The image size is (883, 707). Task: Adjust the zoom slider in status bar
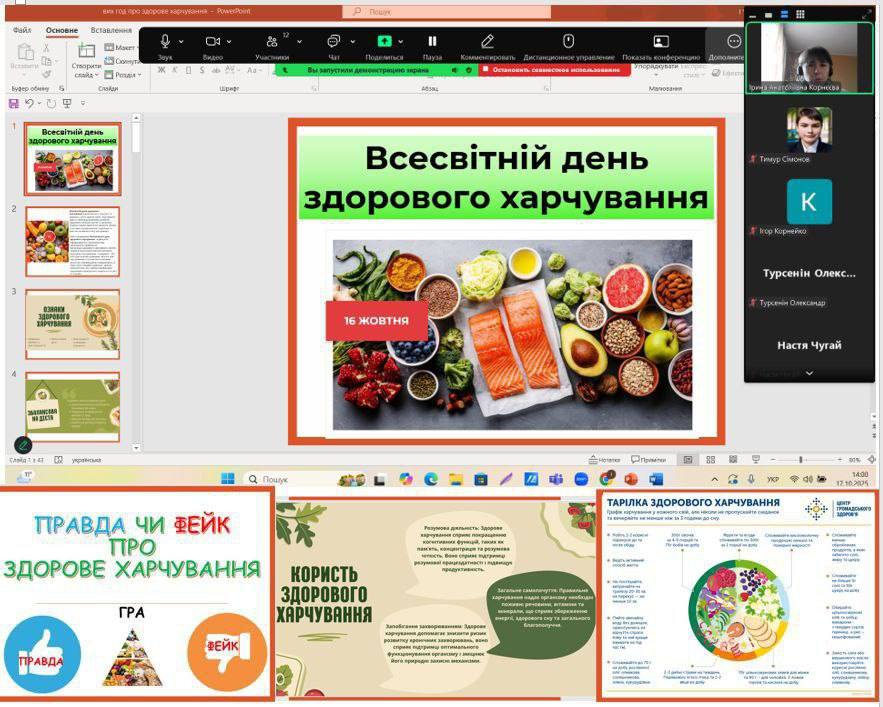tap(800, 460)
